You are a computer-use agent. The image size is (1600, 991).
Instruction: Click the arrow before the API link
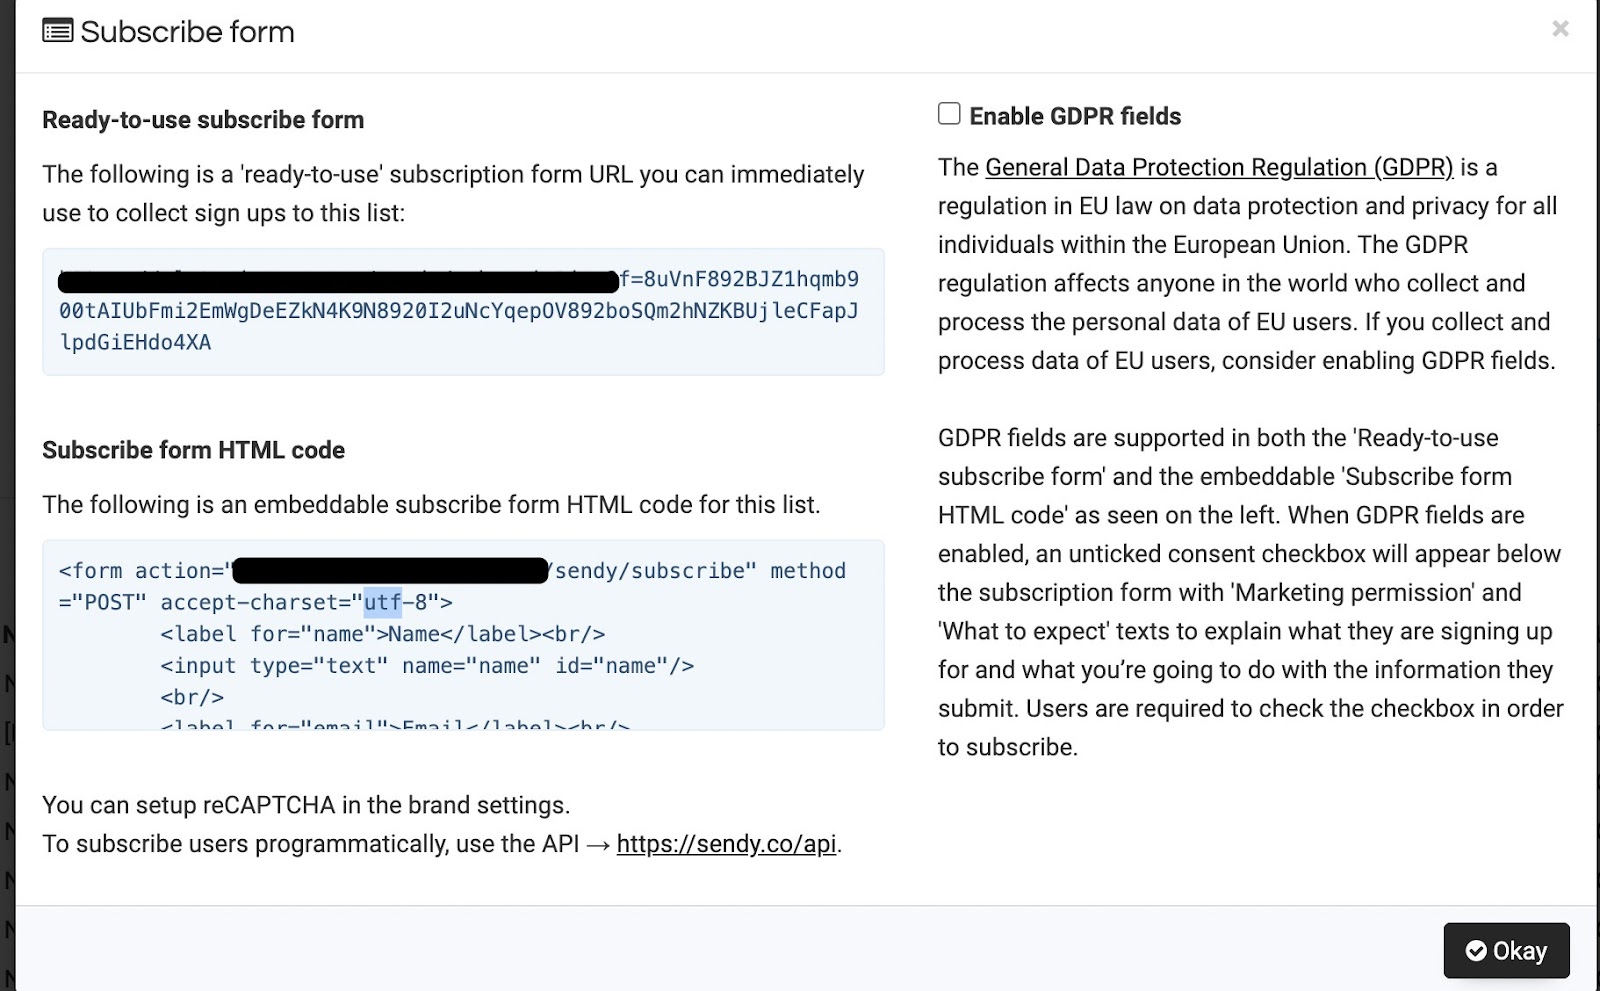598,845
